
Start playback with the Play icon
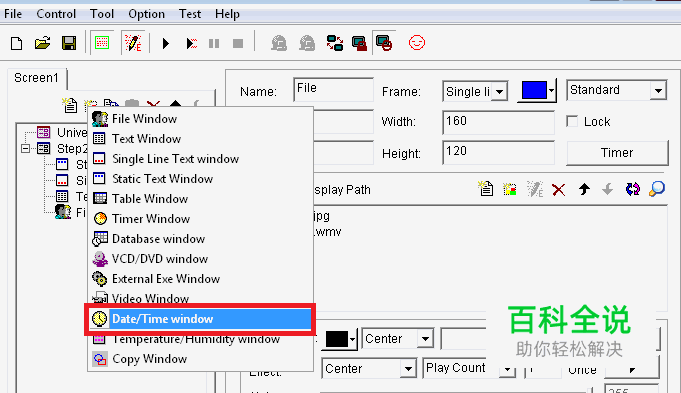tap(165, 43)
